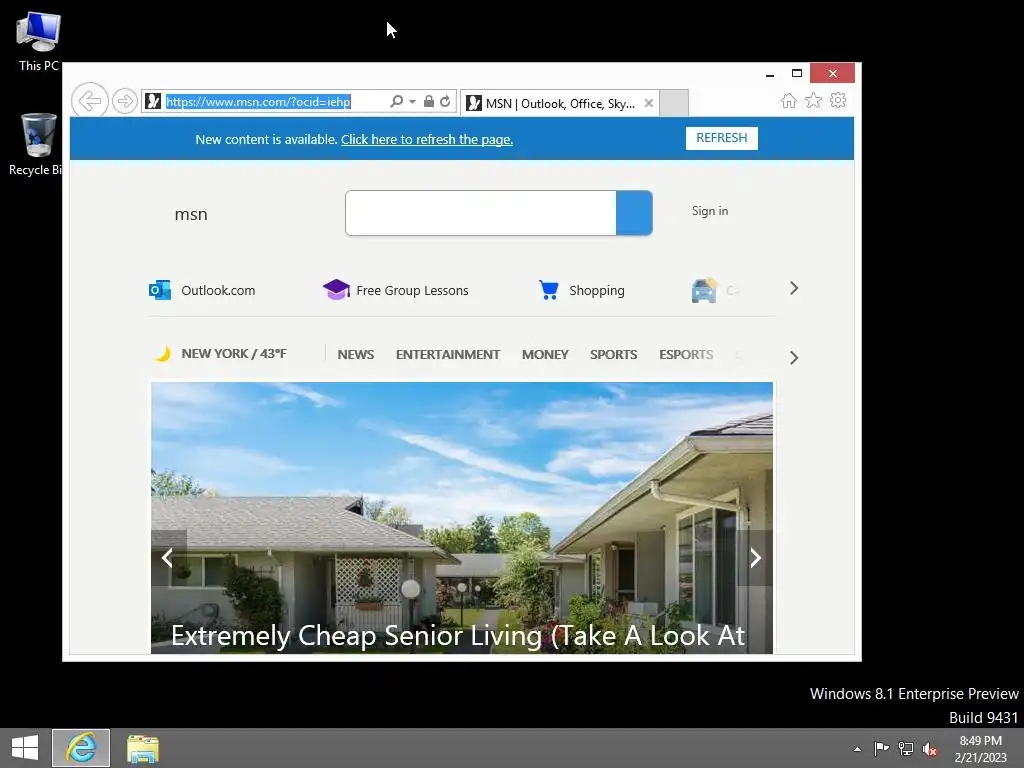Open the NEWS menu item
This screenshot has width=1024, height=768.
(x=355, y=355)
